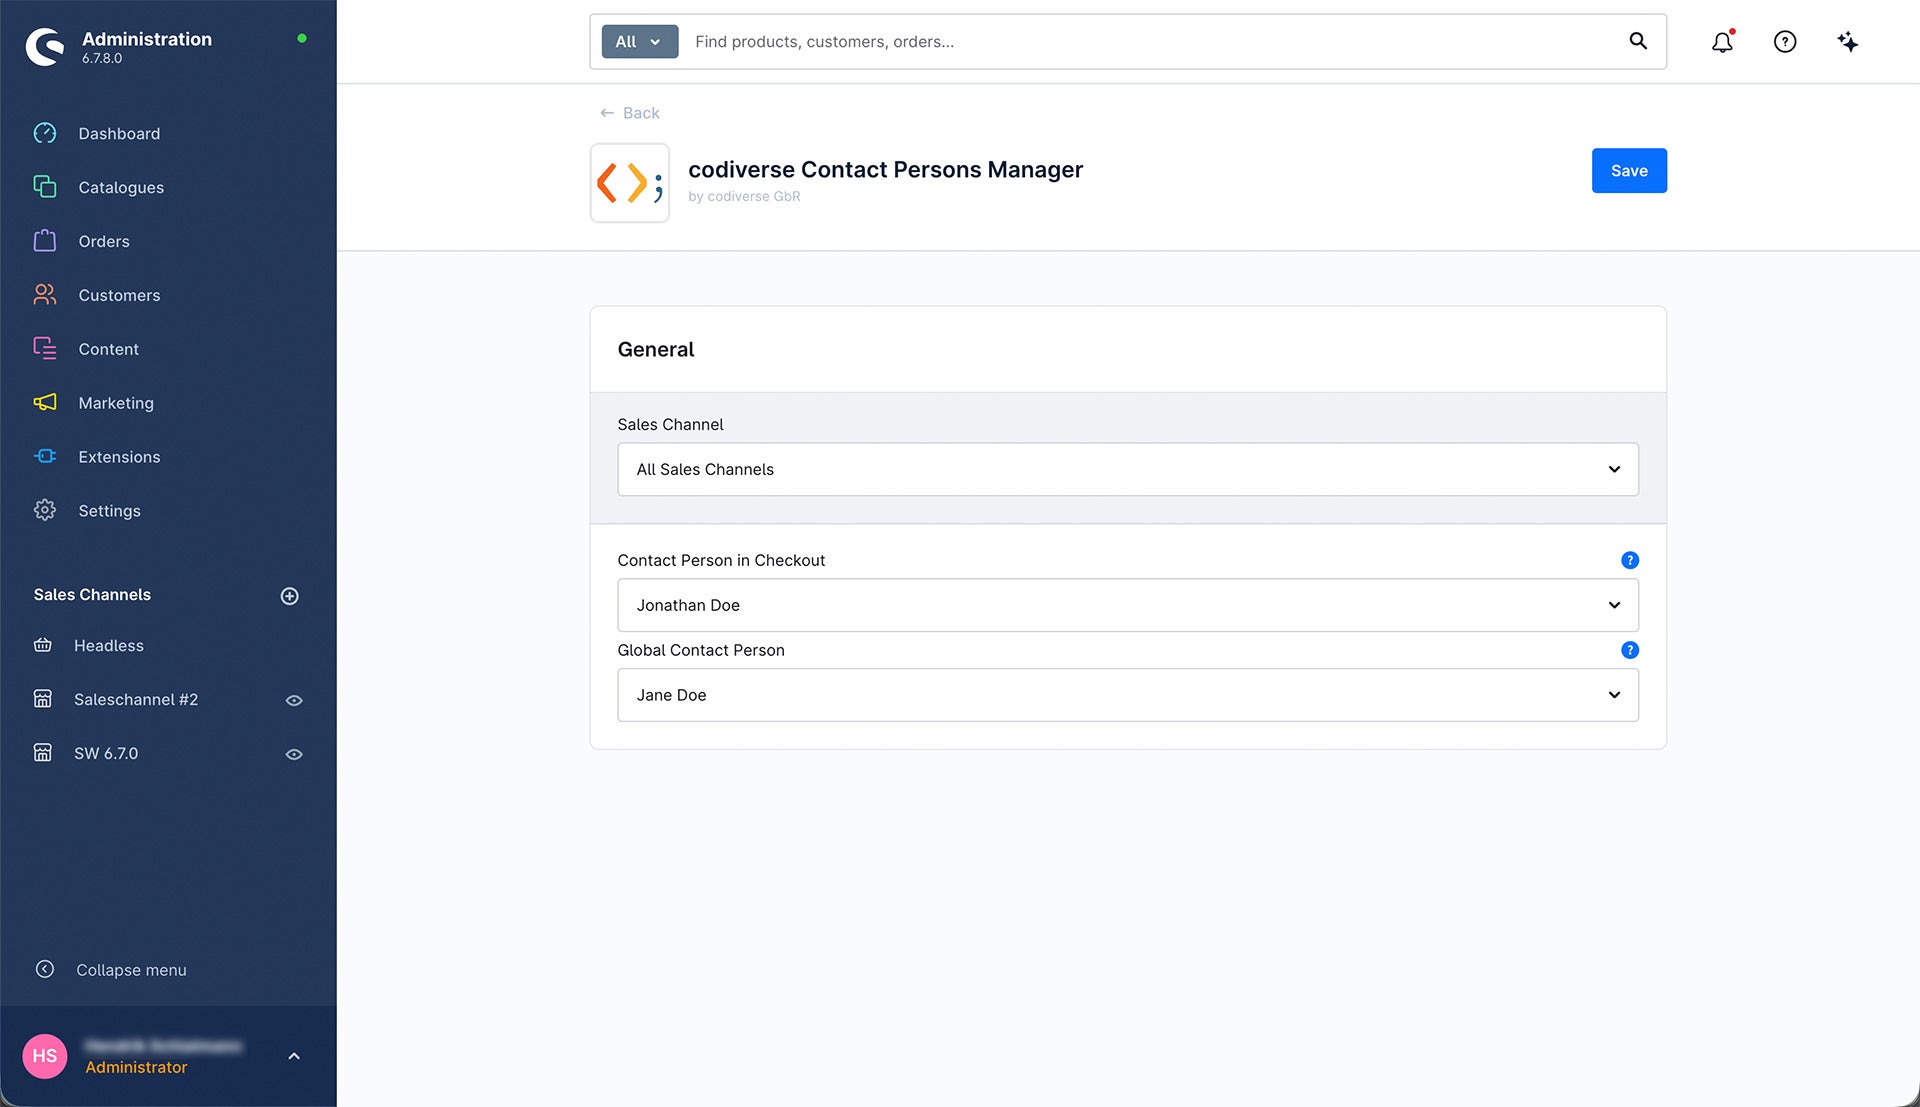
Task: Click the sparkle AI assistant icon
Action: tap(1848, 42)
